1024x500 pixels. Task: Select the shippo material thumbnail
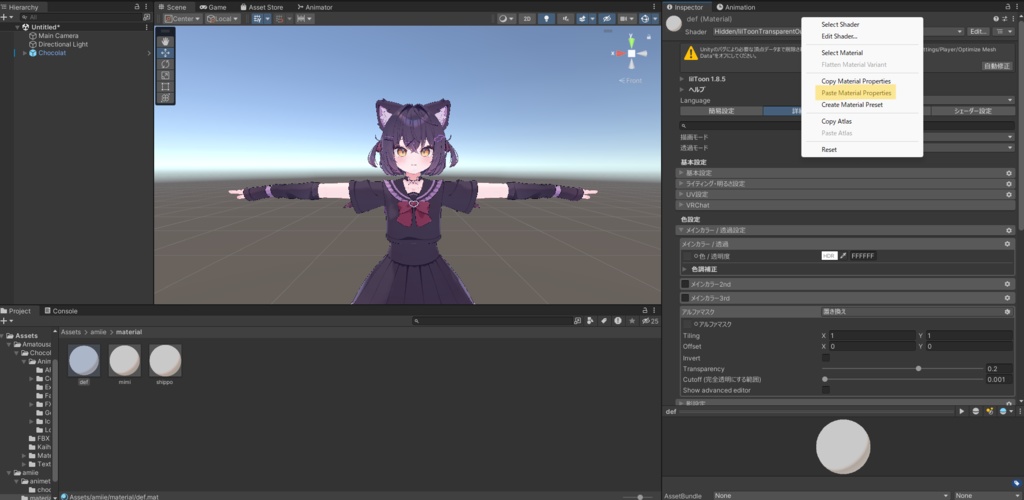165,360
